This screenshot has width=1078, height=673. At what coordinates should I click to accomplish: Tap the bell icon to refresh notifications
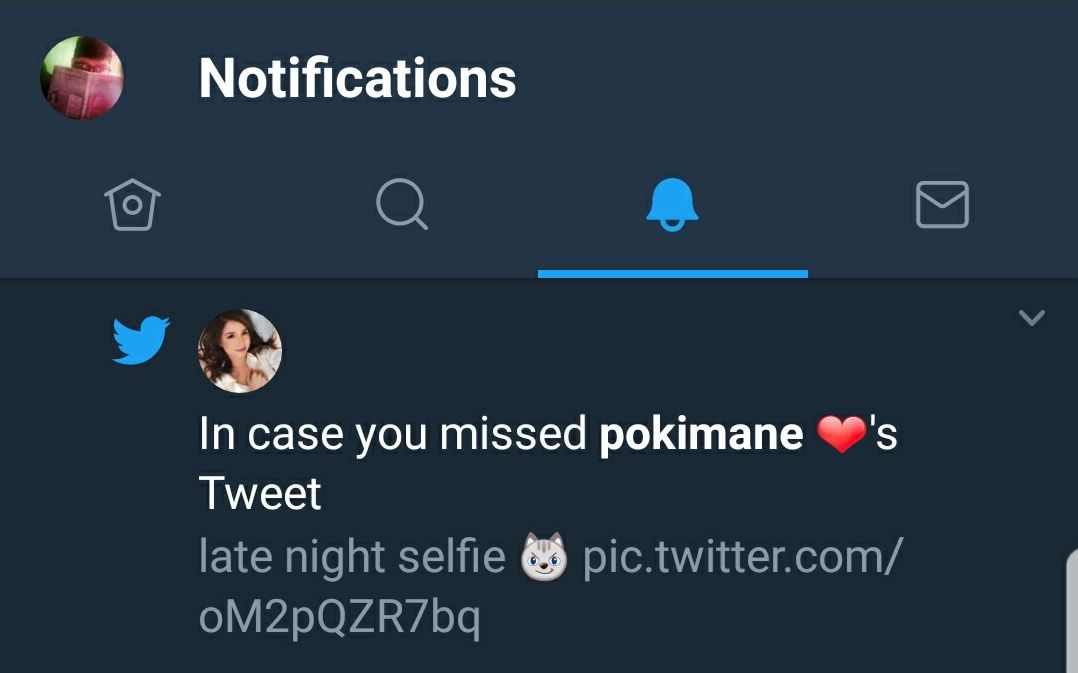(x=672, y=204)
